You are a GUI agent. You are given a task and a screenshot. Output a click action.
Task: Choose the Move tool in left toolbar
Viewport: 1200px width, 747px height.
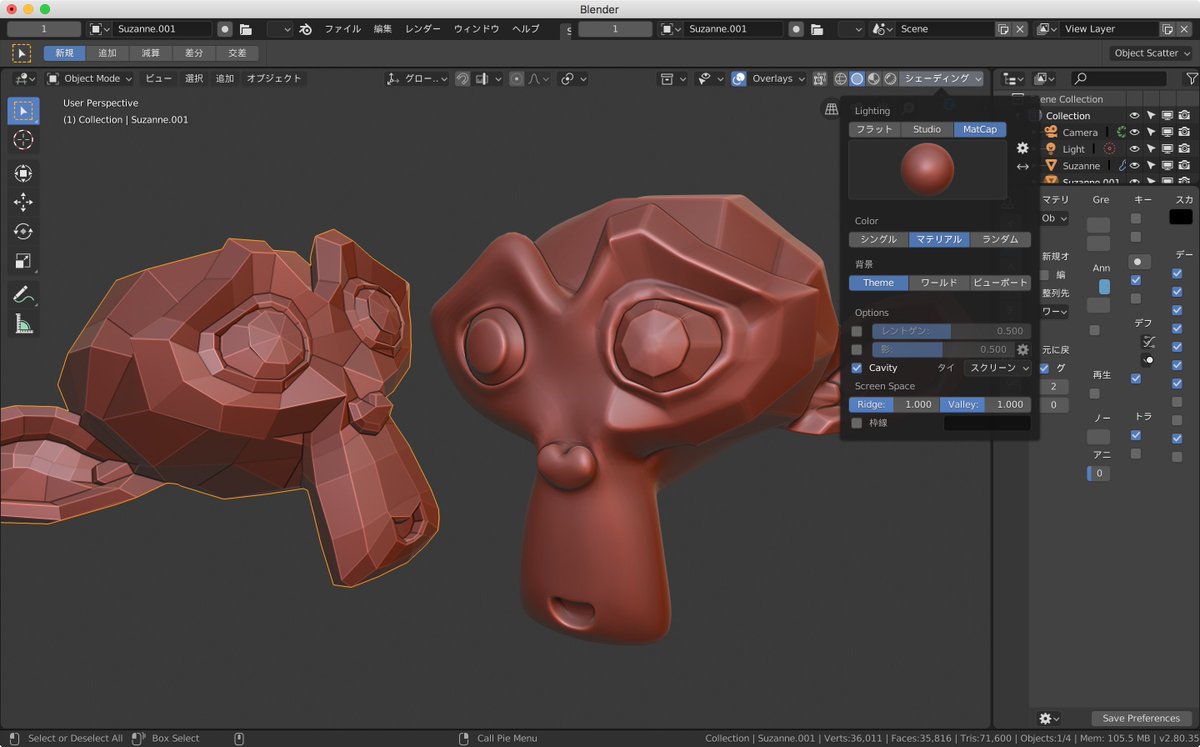tap(23, 202)
